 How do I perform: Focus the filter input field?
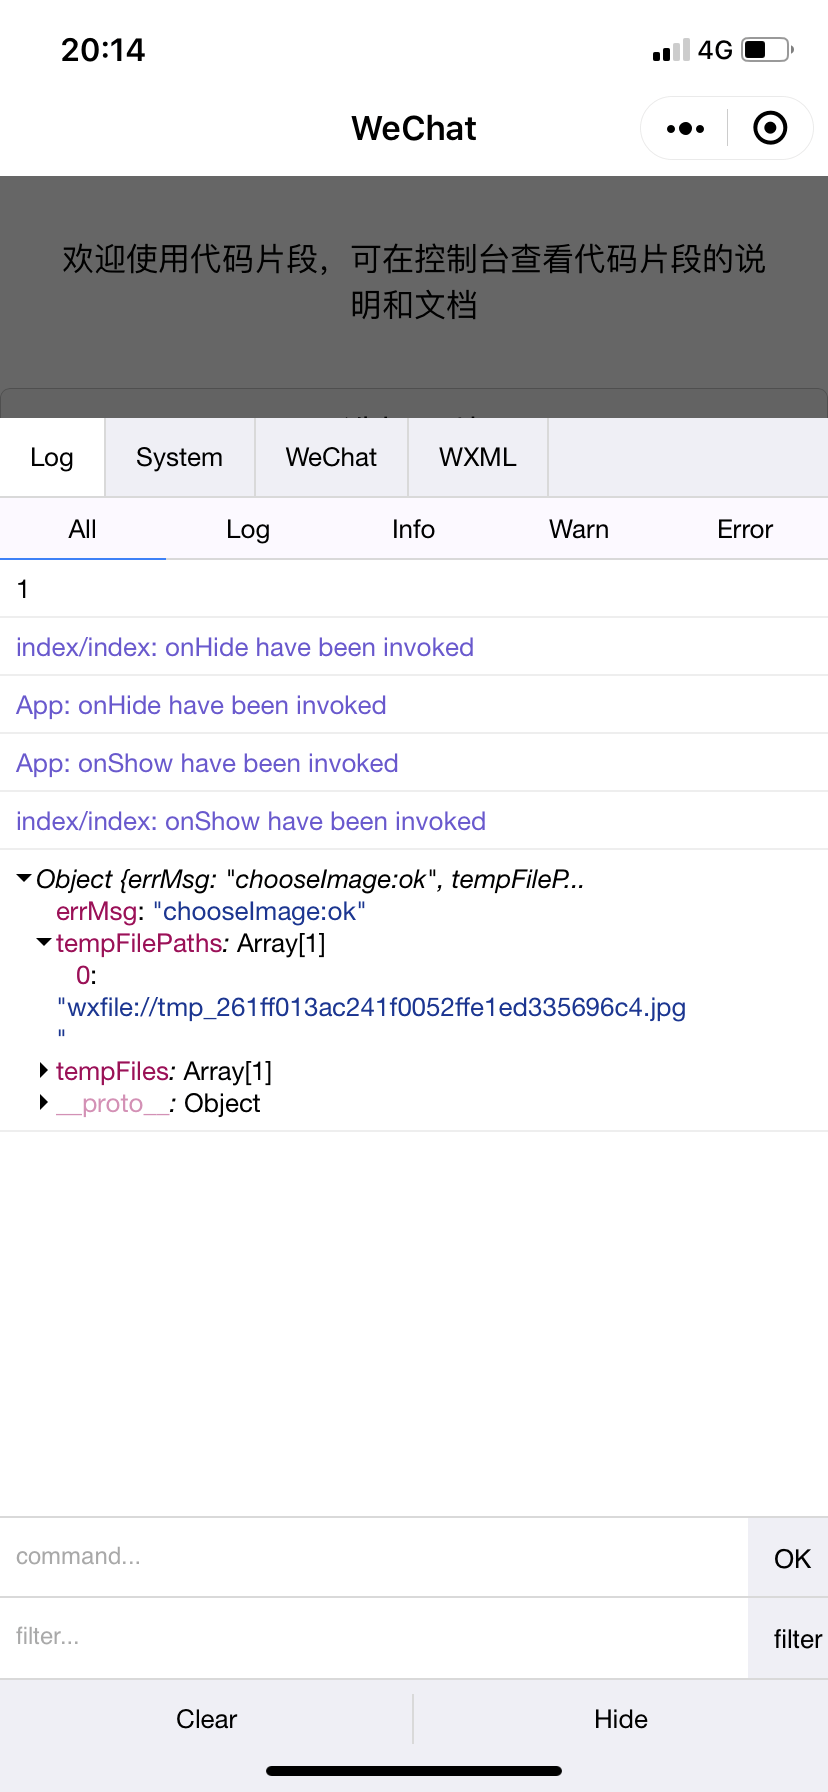click(374, 1637)
